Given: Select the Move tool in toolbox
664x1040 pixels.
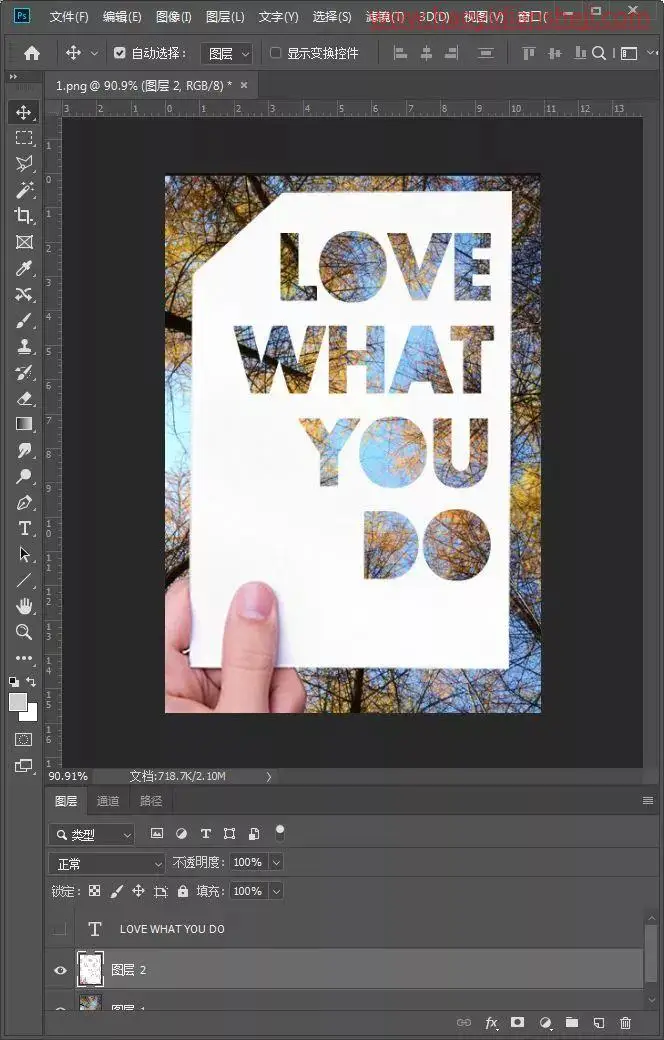Looking at the screenshot, I should tap(24, 112).
